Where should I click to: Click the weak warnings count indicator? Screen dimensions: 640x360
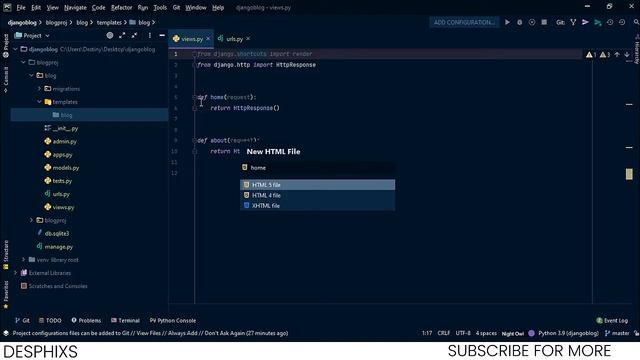pos(605,55)
